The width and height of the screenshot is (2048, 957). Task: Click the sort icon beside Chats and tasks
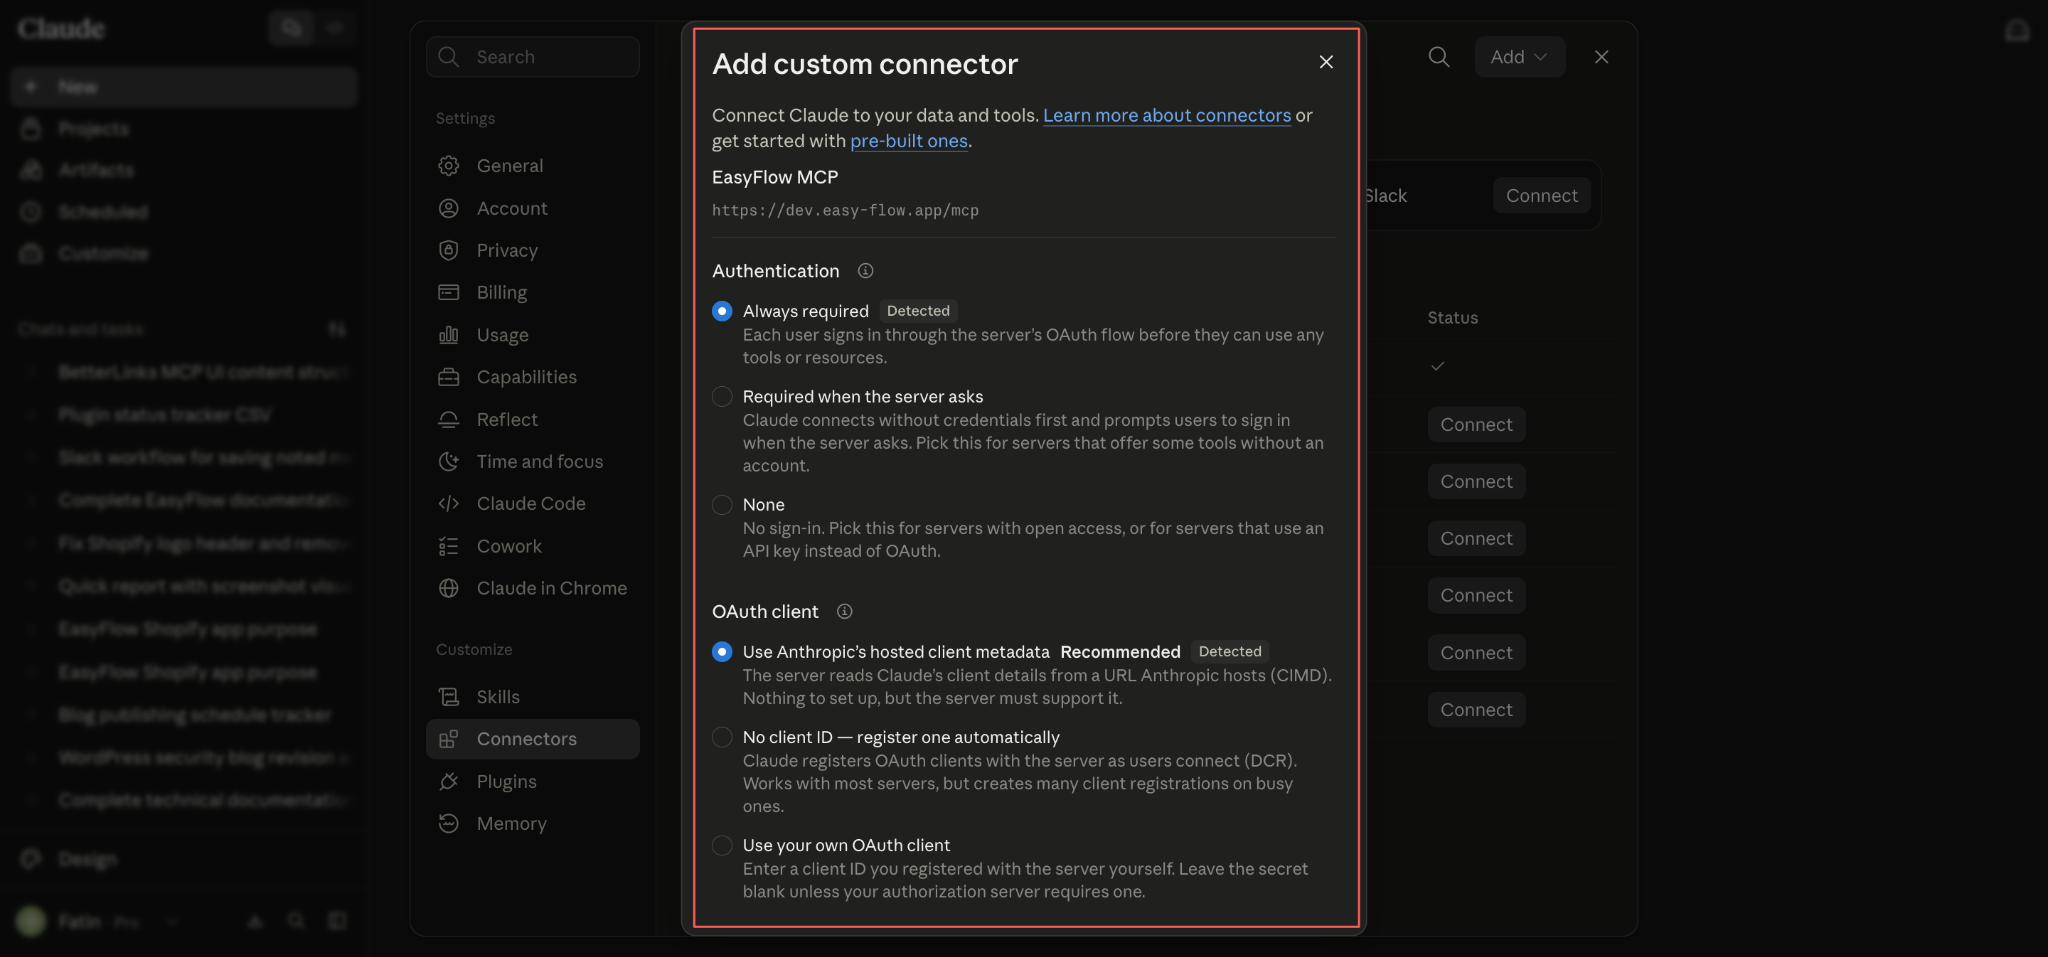[x=337, y=329]
